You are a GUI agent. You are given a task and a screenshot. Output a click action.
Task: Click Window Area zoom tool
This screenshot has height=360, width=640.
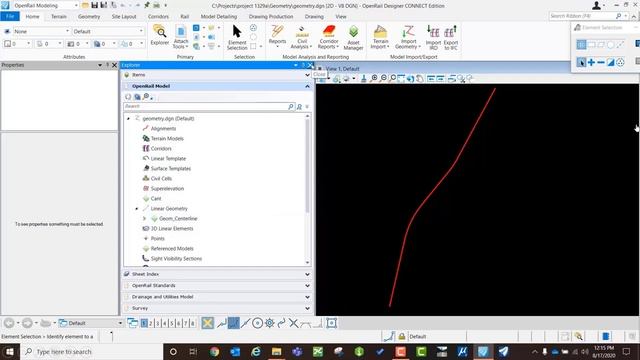tap(393, 78)
